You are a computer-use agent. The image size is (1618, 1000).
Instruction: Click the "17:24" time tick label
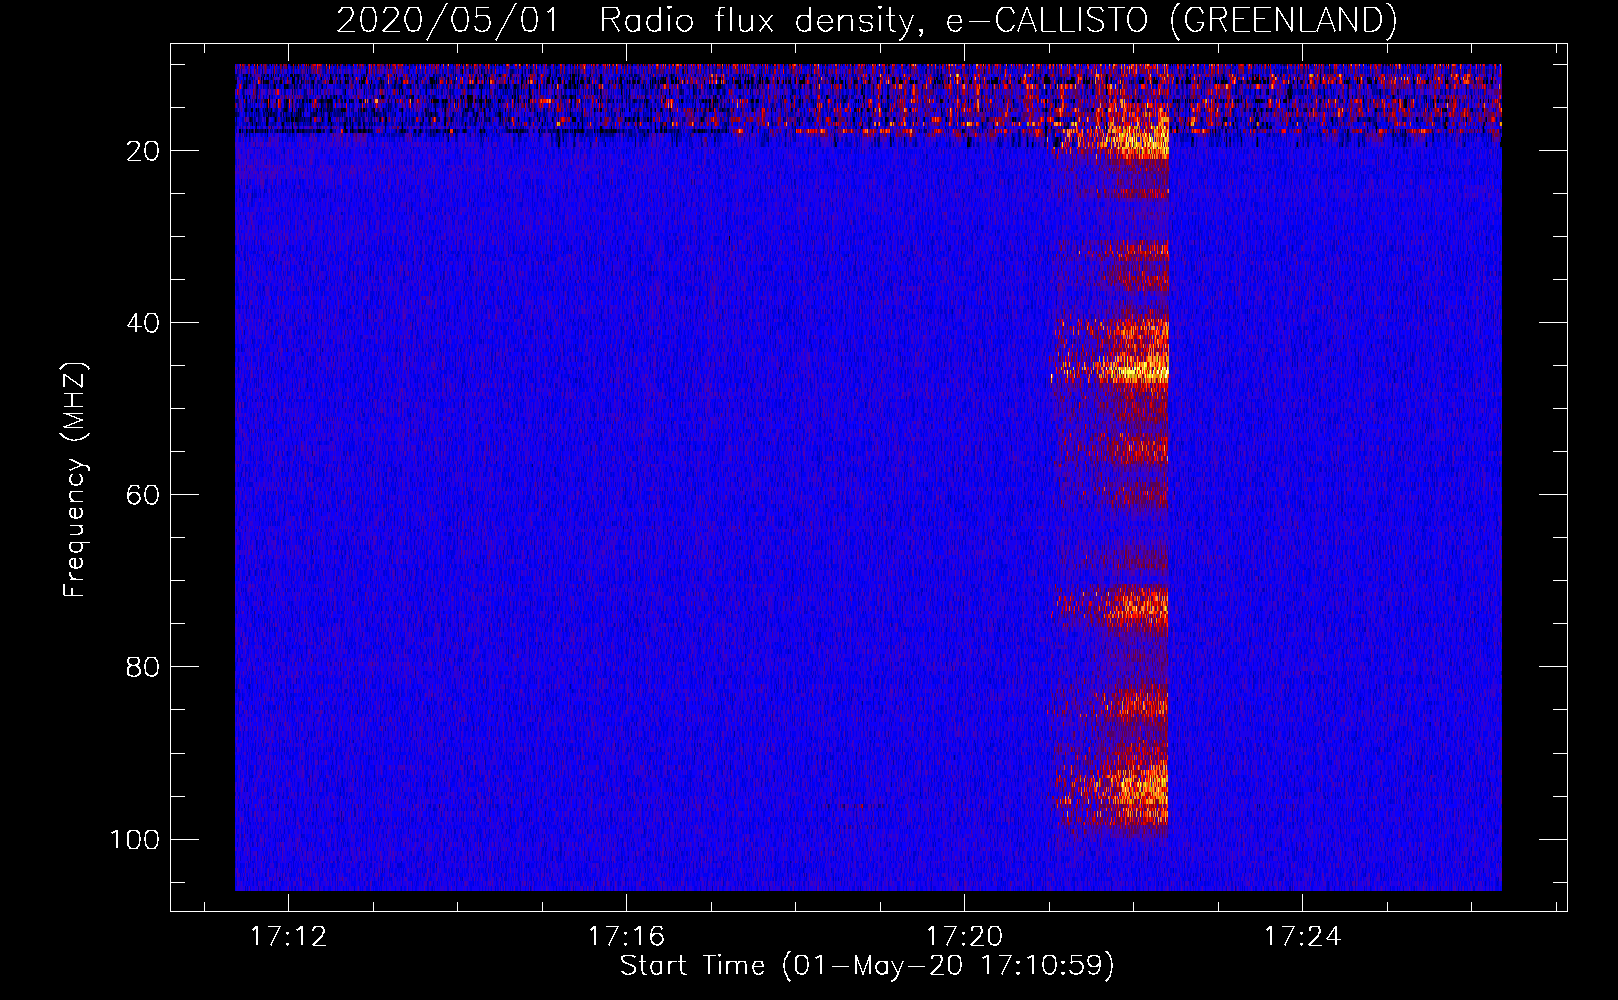(x=1302, y=937)
